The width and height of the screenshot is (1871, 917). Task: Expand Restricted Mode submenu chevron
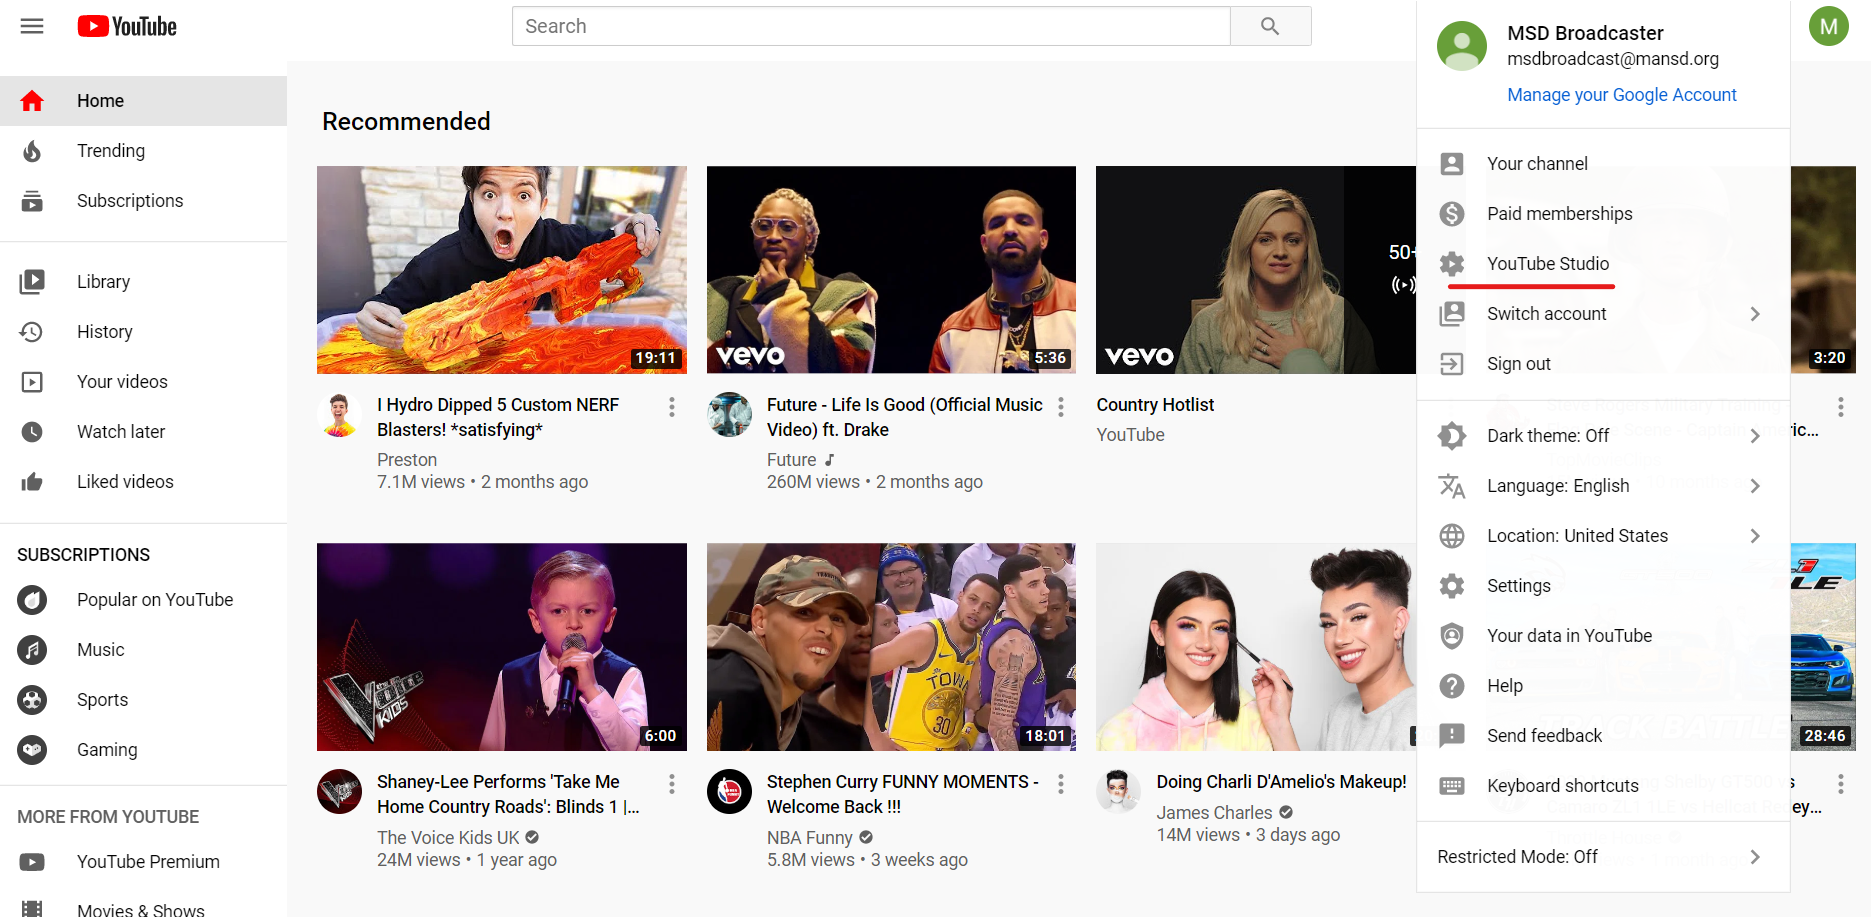tap(1755, 857)
